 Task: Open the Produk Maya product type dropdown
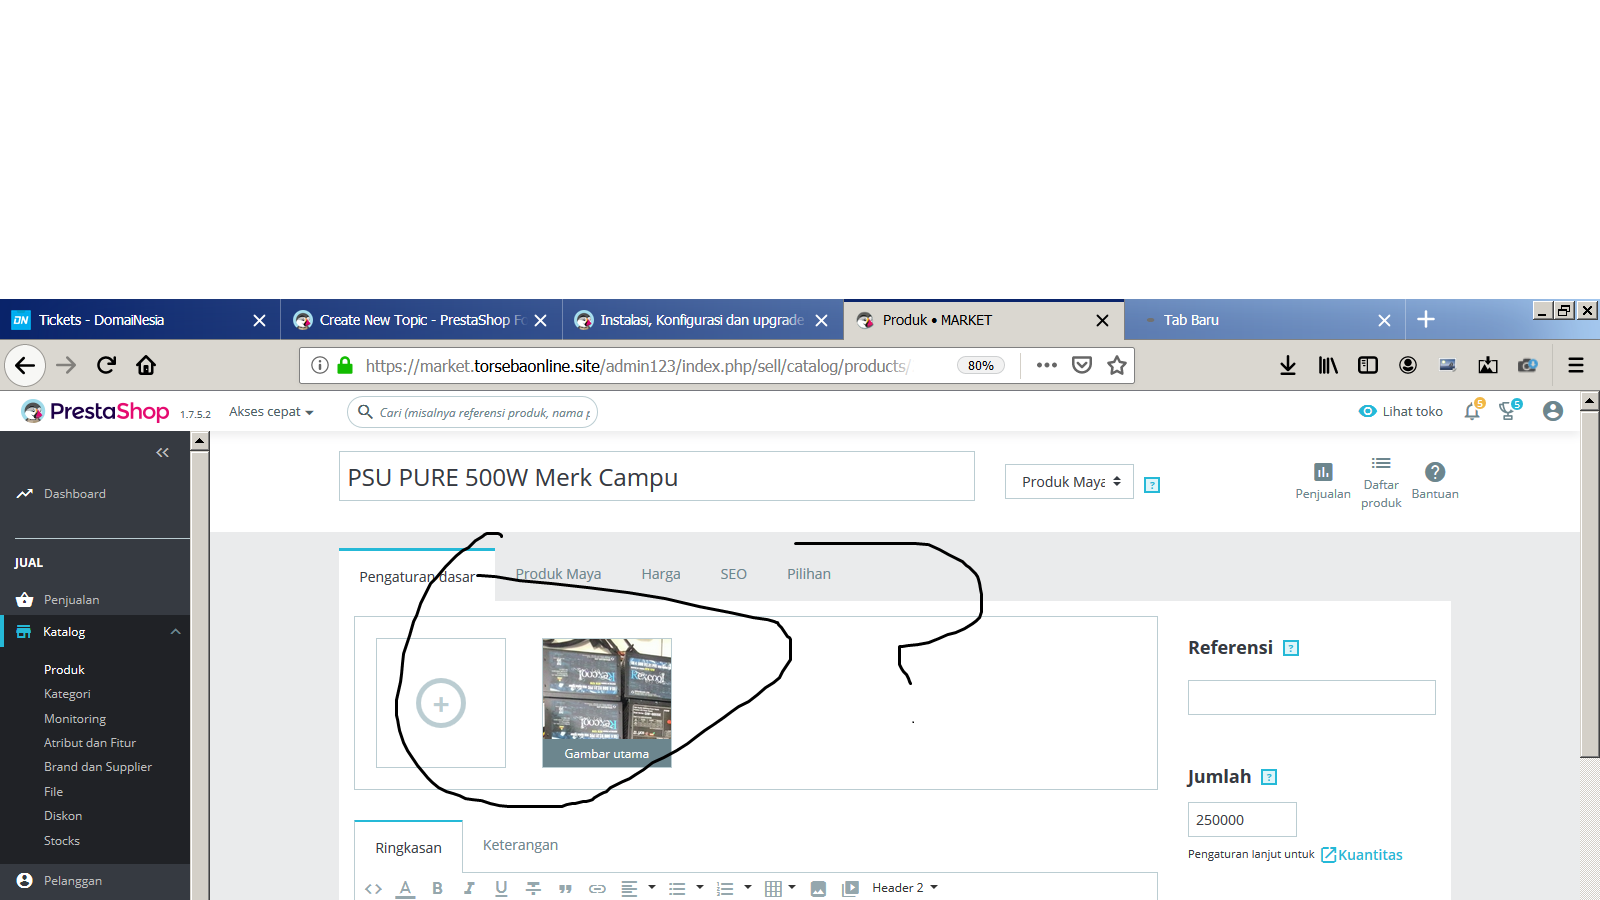tap(1069, 482)
